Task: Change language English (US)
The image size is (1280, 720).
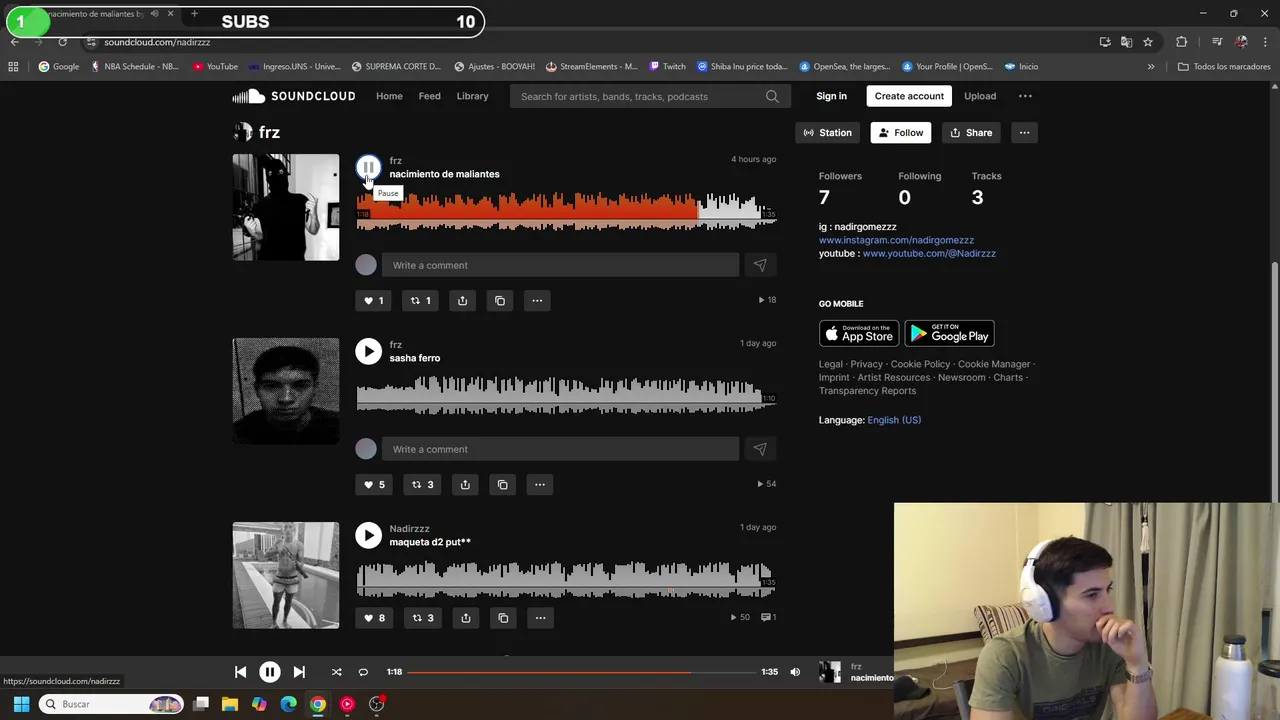Action: (x=894, y=420)
